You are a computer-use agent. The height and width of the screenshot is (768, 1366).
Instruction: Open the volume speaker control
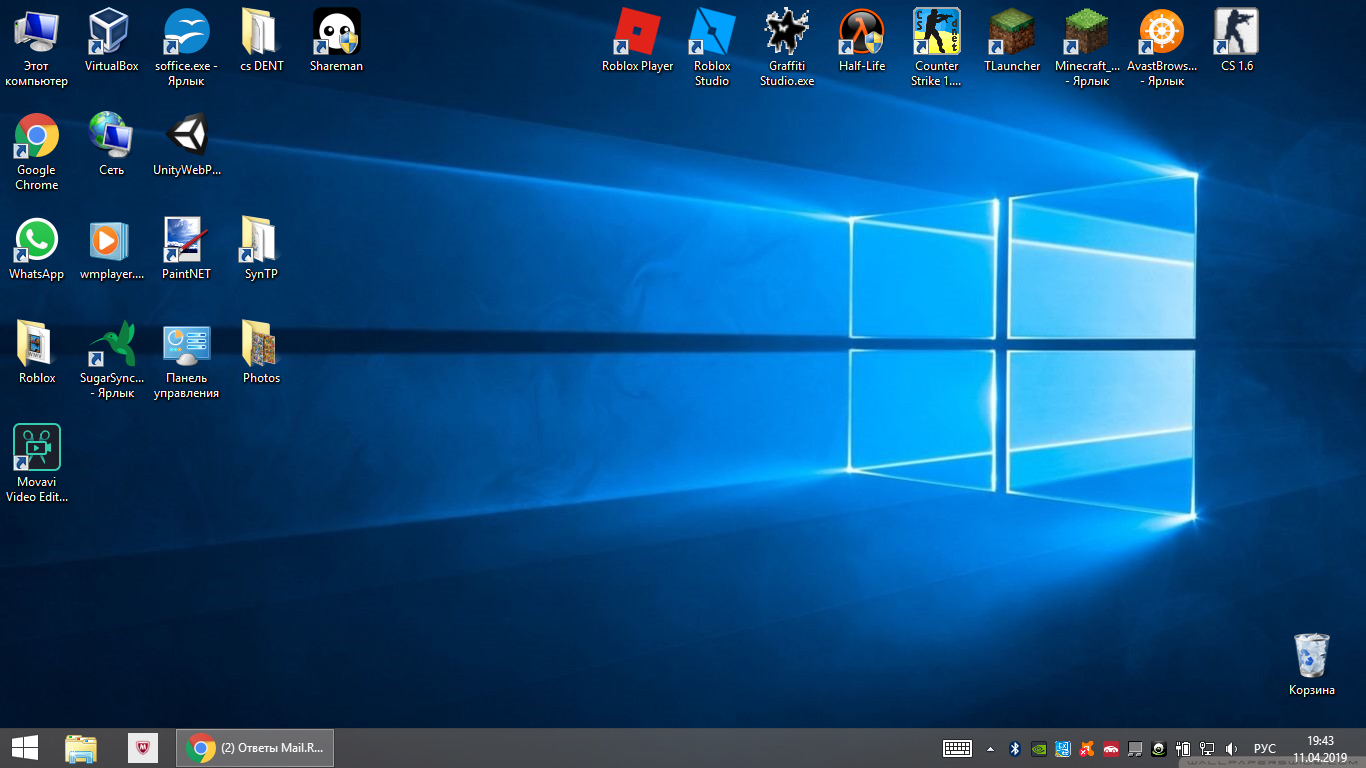[1231, 748]
